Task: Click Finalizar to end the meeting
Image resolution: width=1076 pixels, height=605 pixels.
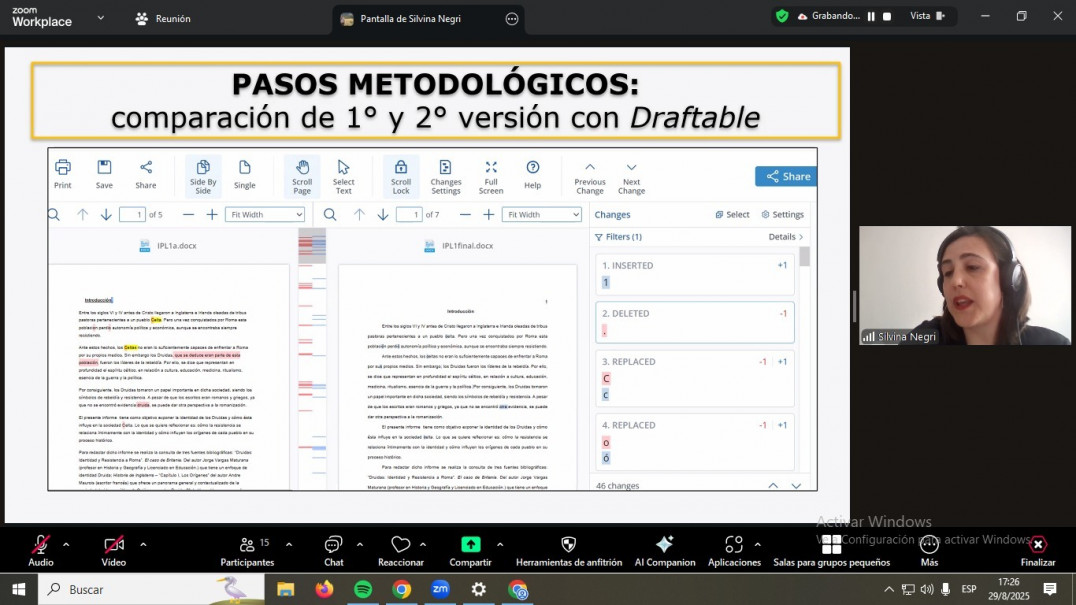Action: pos(1038,551)
